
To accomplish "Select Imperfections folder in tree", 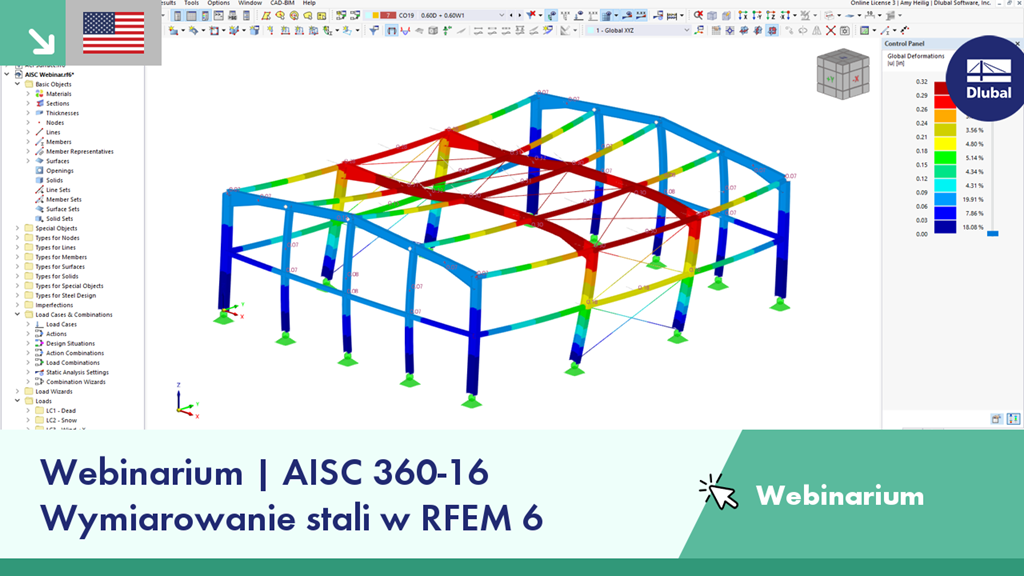I will (54, 305).
